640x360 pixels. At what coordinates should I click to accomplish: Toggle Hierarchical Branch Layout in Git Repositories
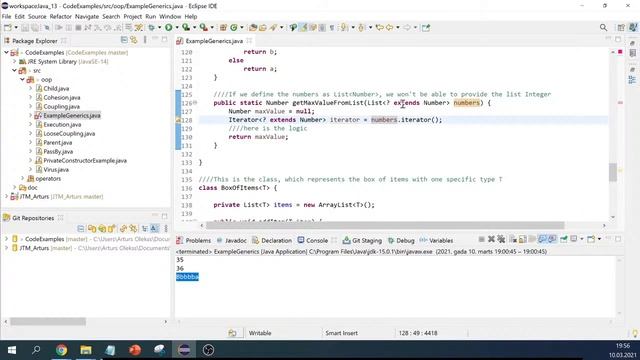pos(144,229)
